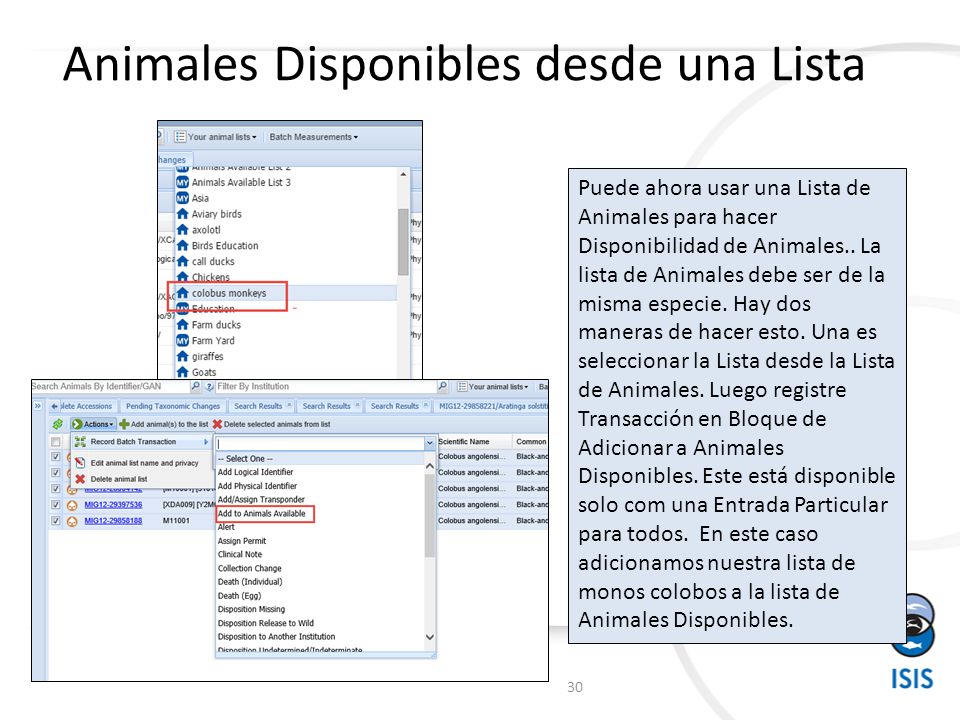Switch to Pending Taxonomic Changes tab

173,406
